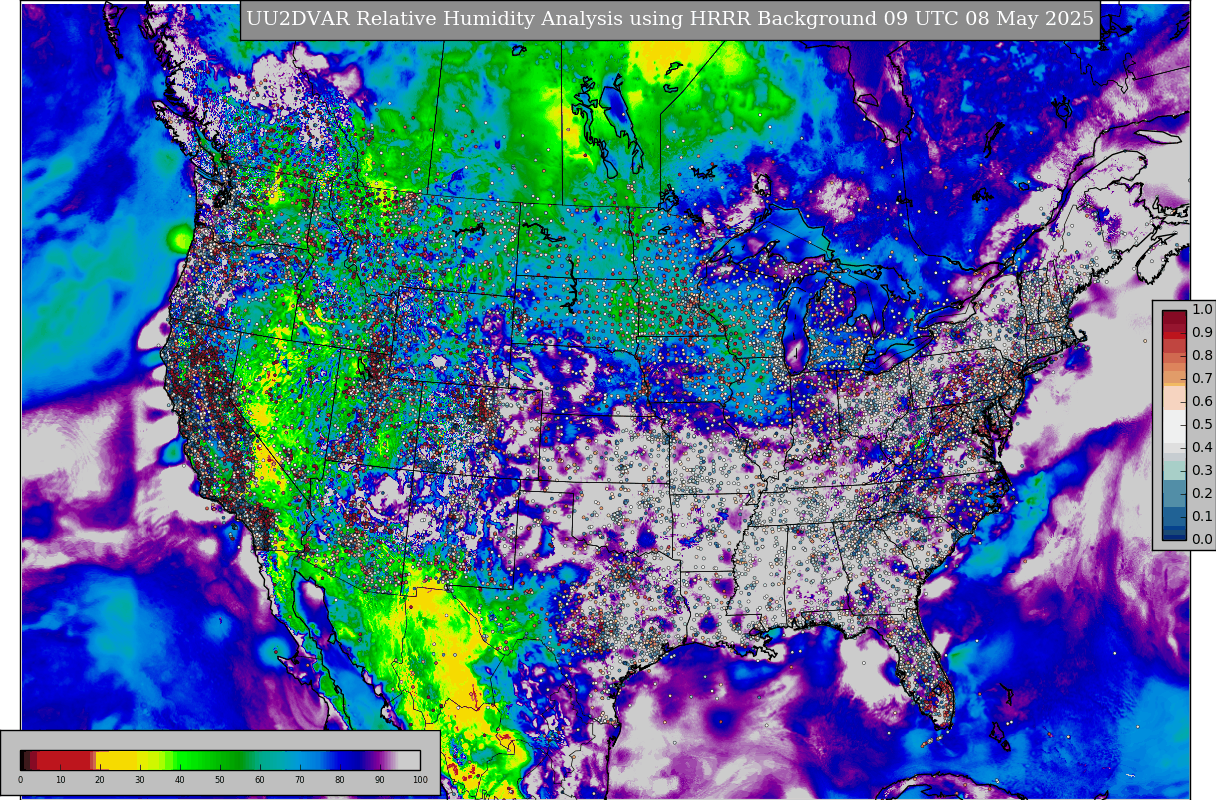Pick the white mid swatch of right colorbar
Viewport: 1216px width, 800px height.
(x=1174, y=425)
